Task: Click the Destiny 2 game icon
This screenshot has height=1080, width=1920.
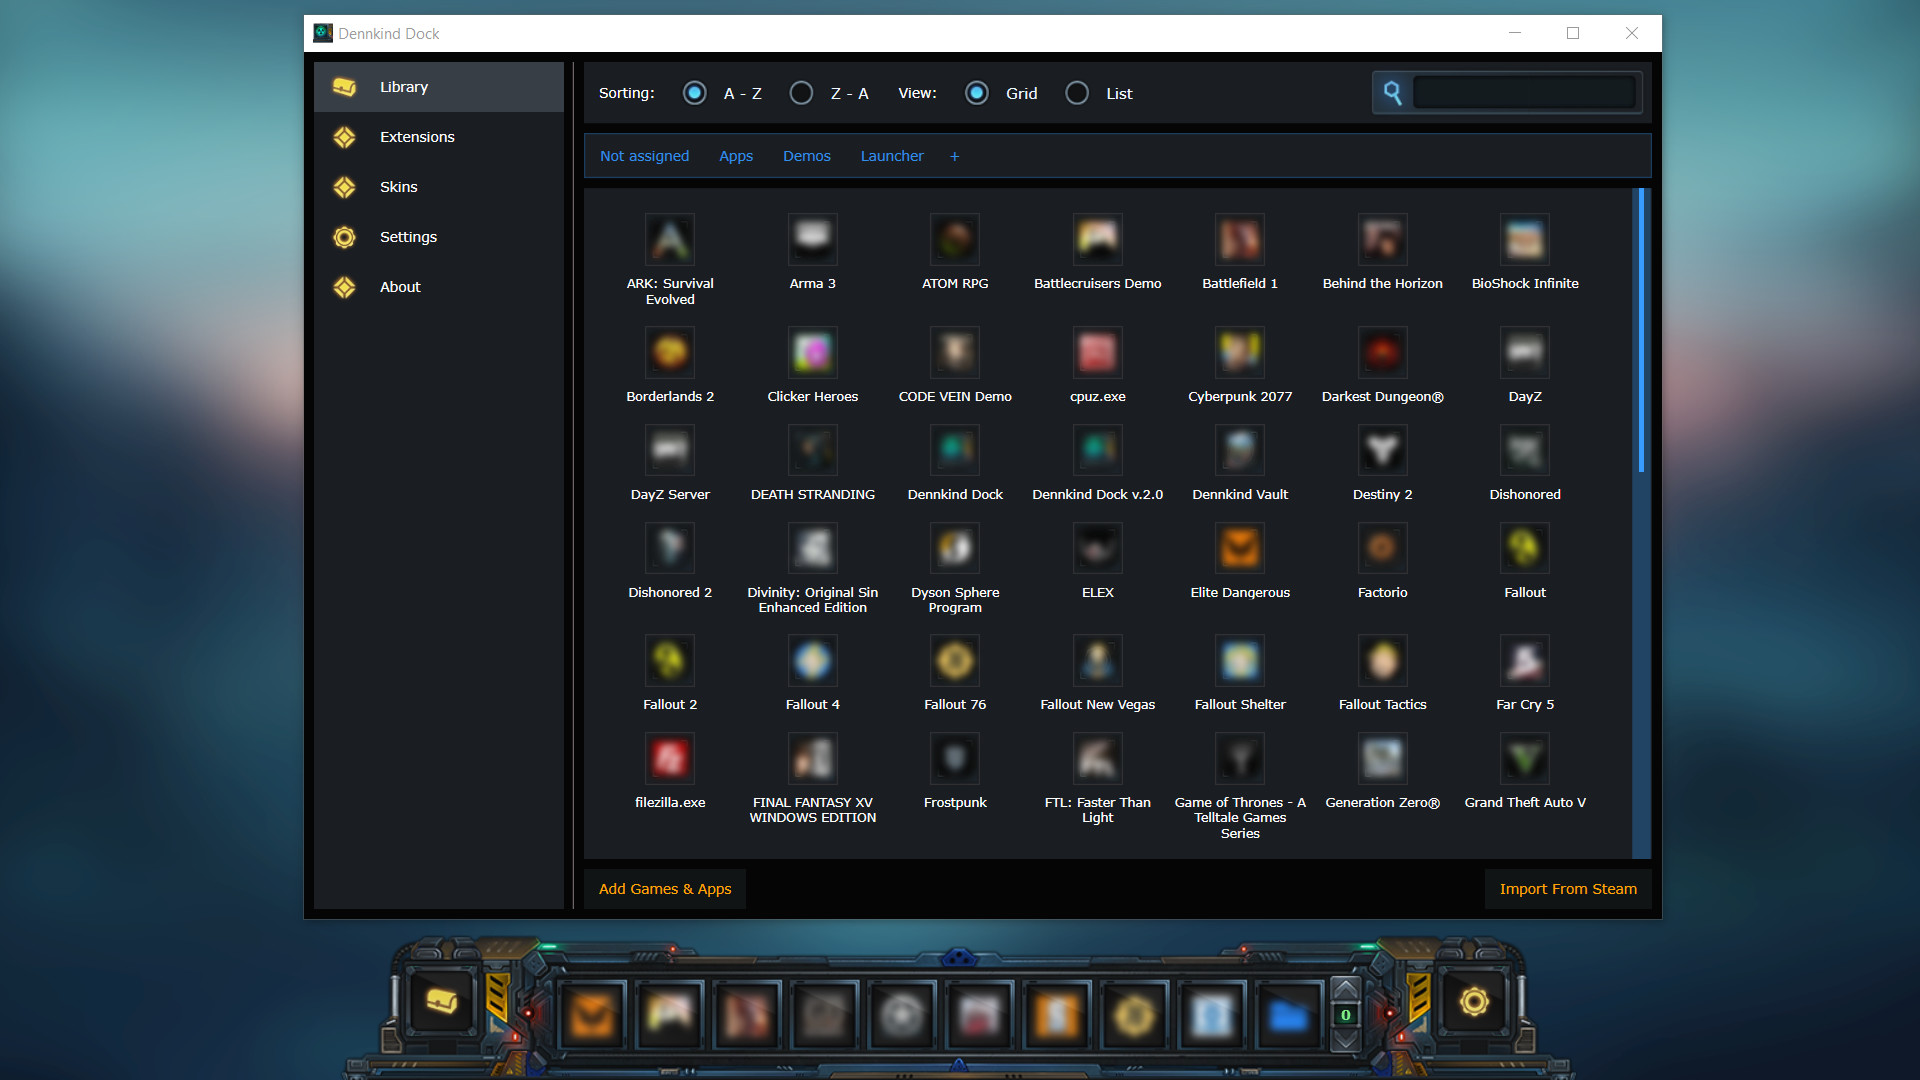Action: (1382, 451)
